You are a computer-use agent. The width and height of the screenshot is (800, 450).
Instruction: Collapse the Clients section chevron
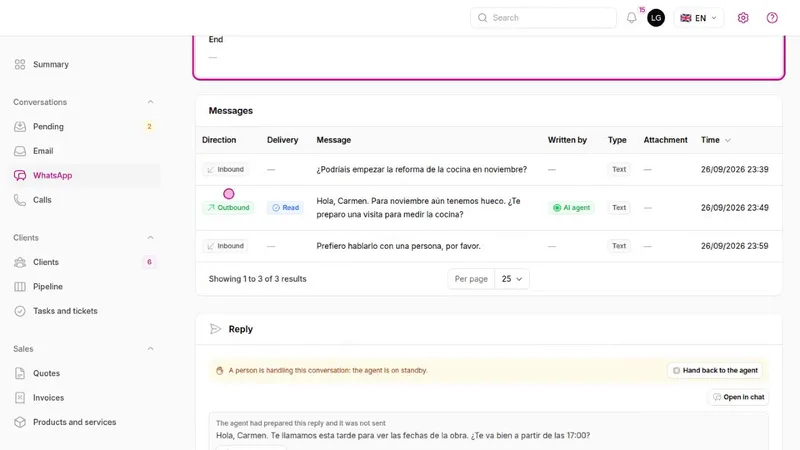[x=151, y=238]
